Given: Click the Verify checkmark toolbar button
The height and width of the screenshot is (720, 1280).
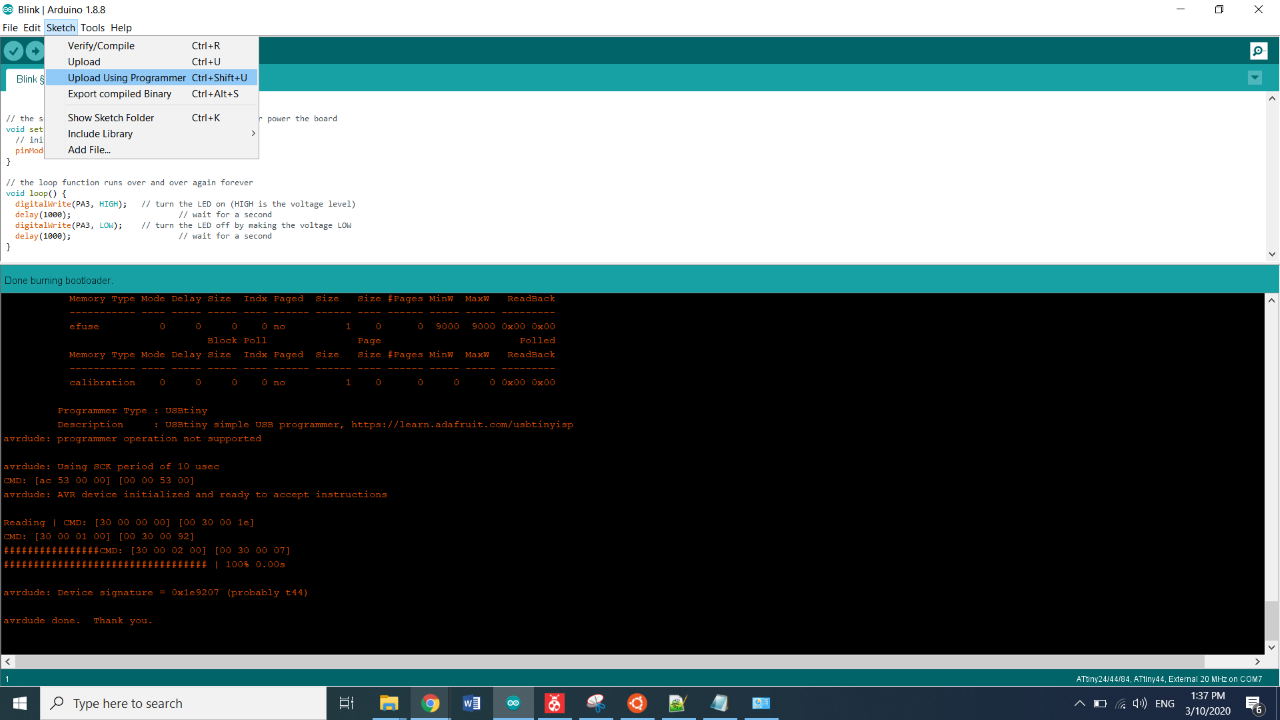Looking at the screenshot, I should click(x=13, y=51).
